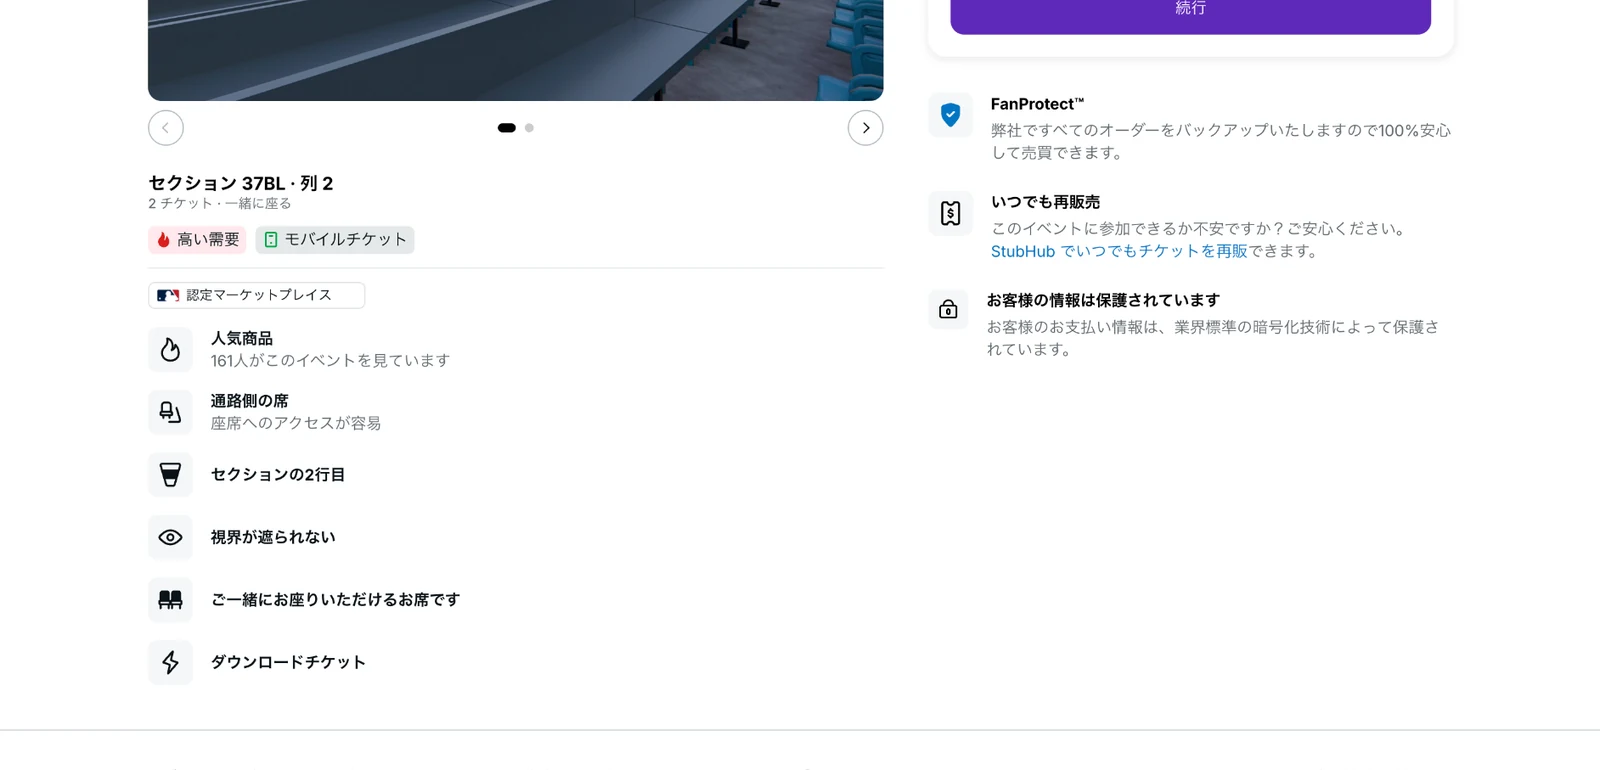Click the purple 続行 button

[1190, 15]
